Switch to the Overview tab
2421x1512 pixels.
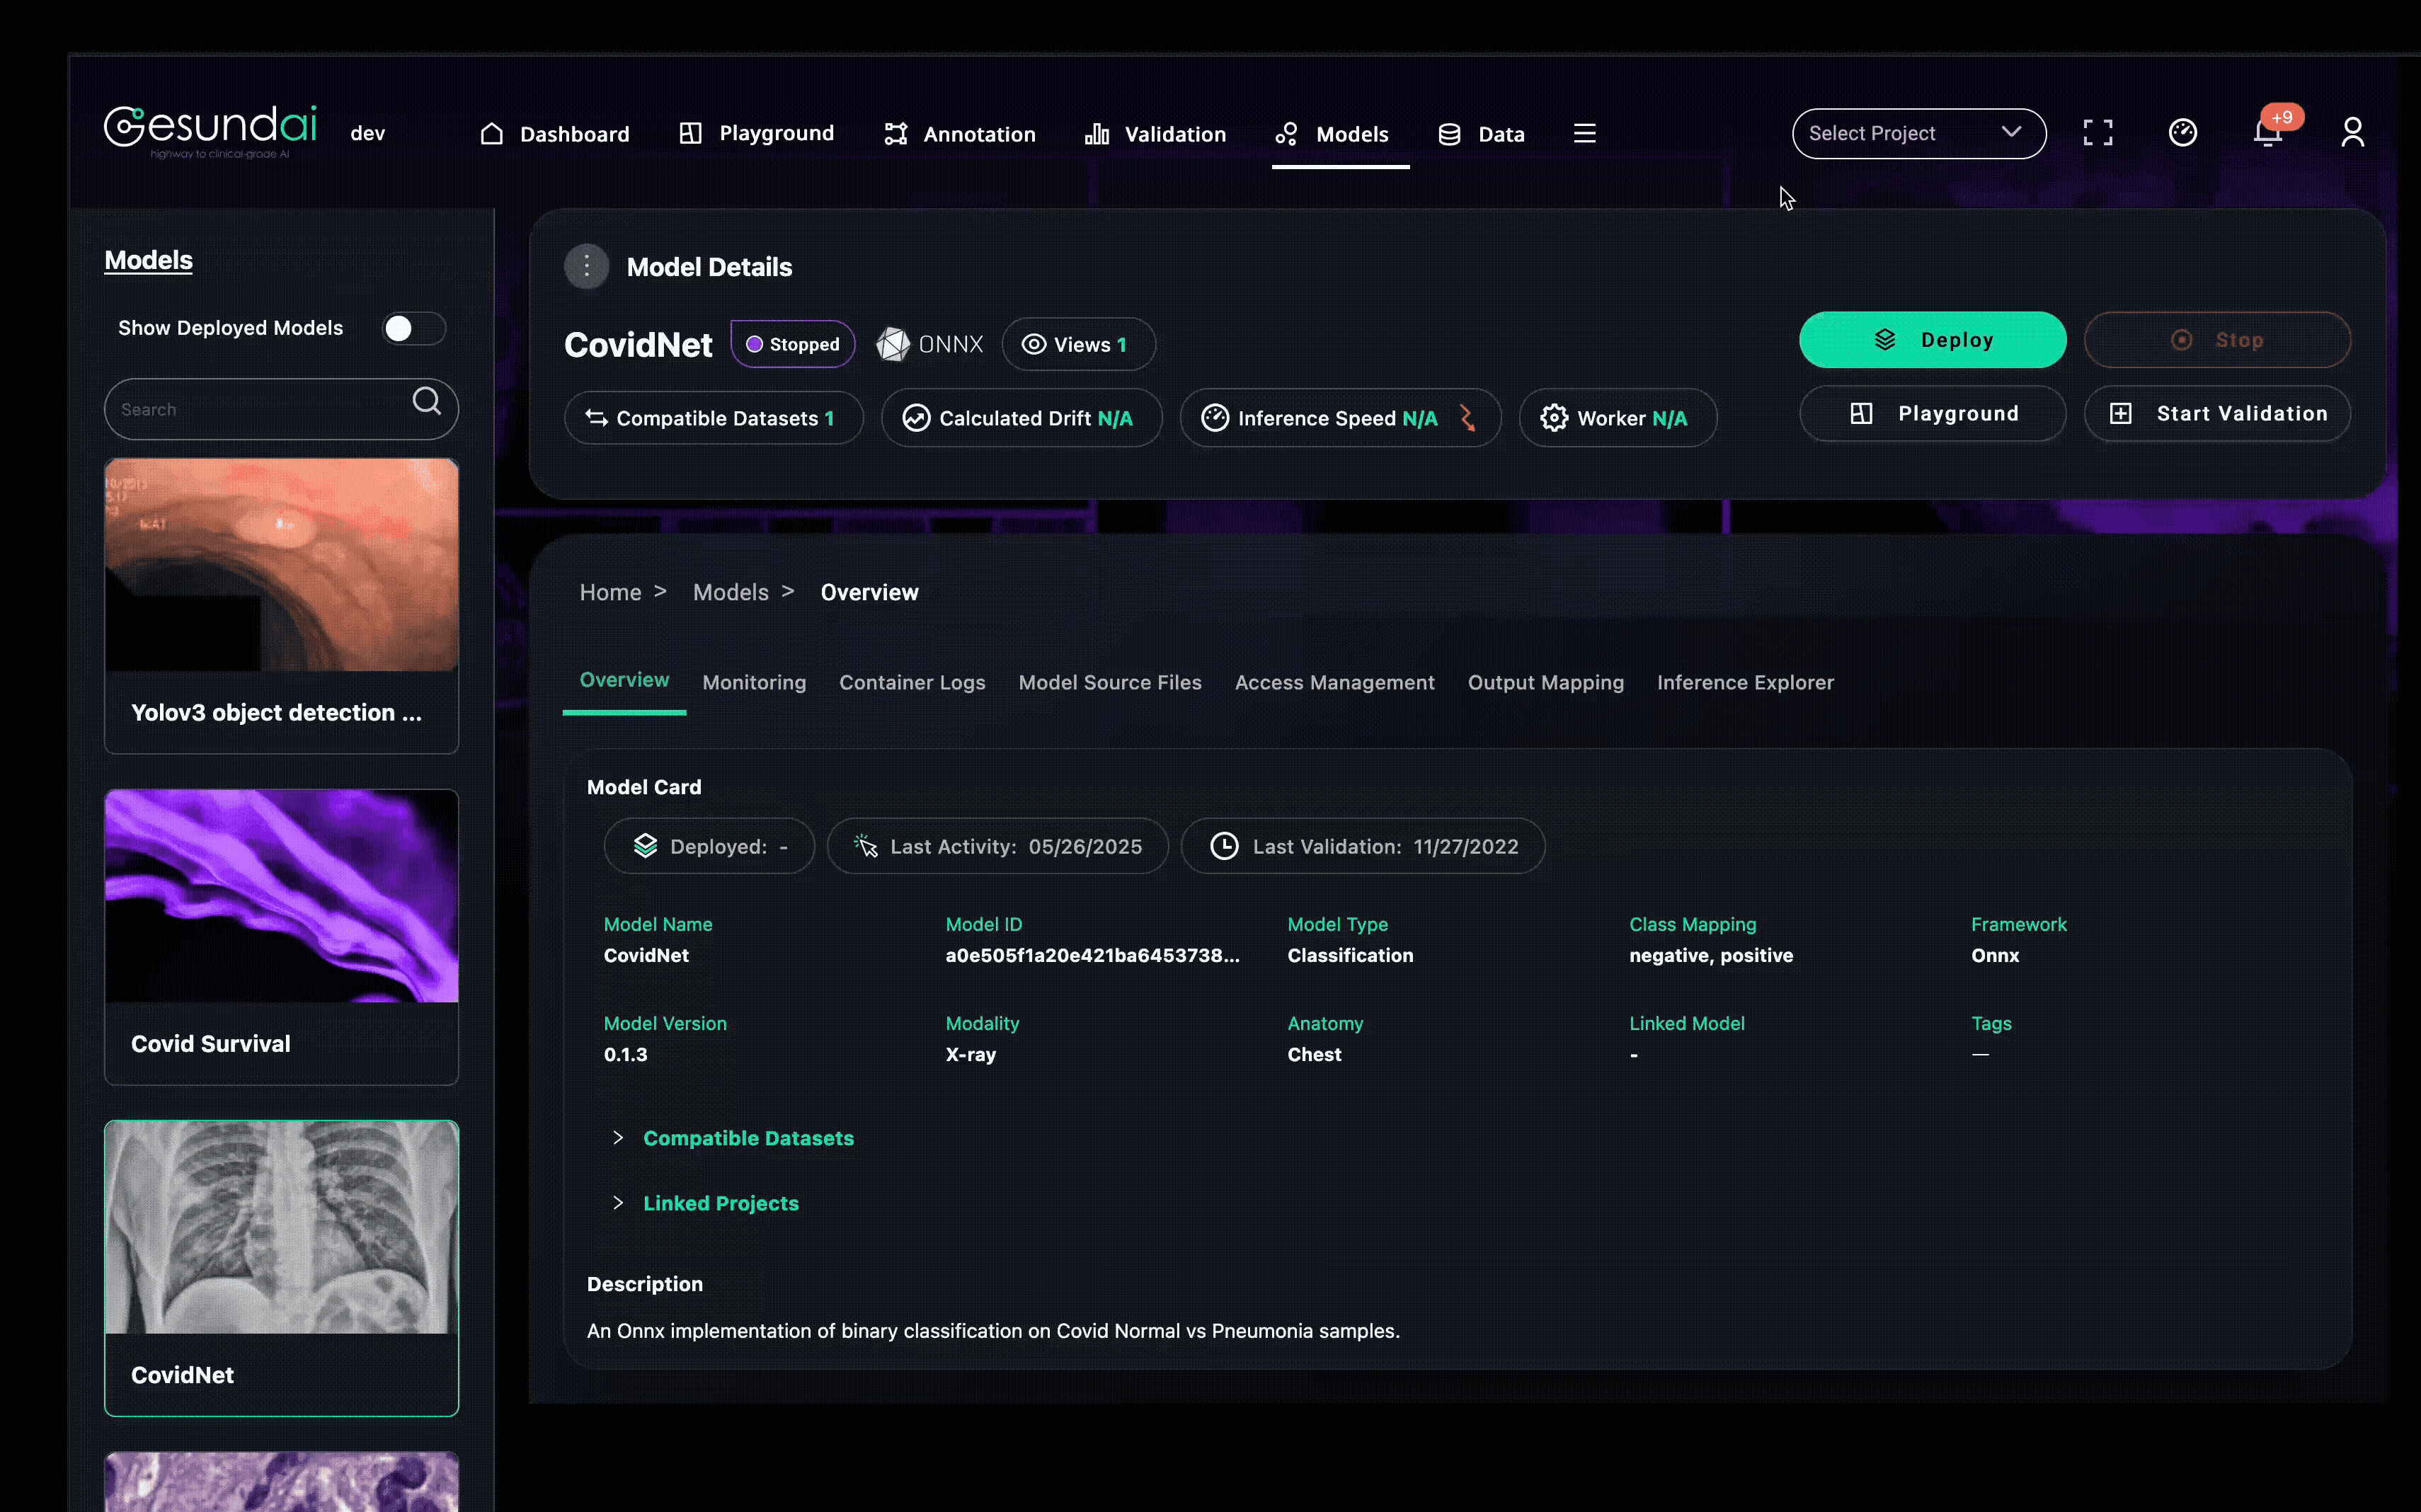(624, 680)
